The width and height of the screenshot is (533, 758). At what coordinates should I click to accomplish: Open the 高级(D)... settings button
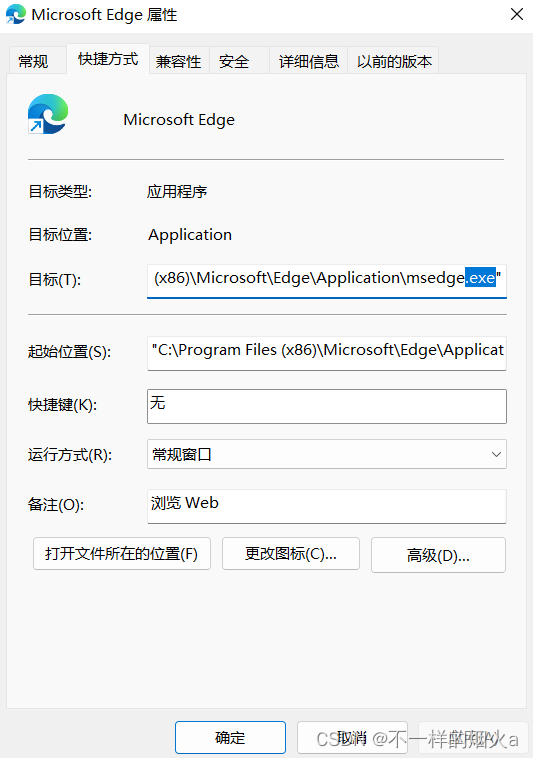click(438, 555)
